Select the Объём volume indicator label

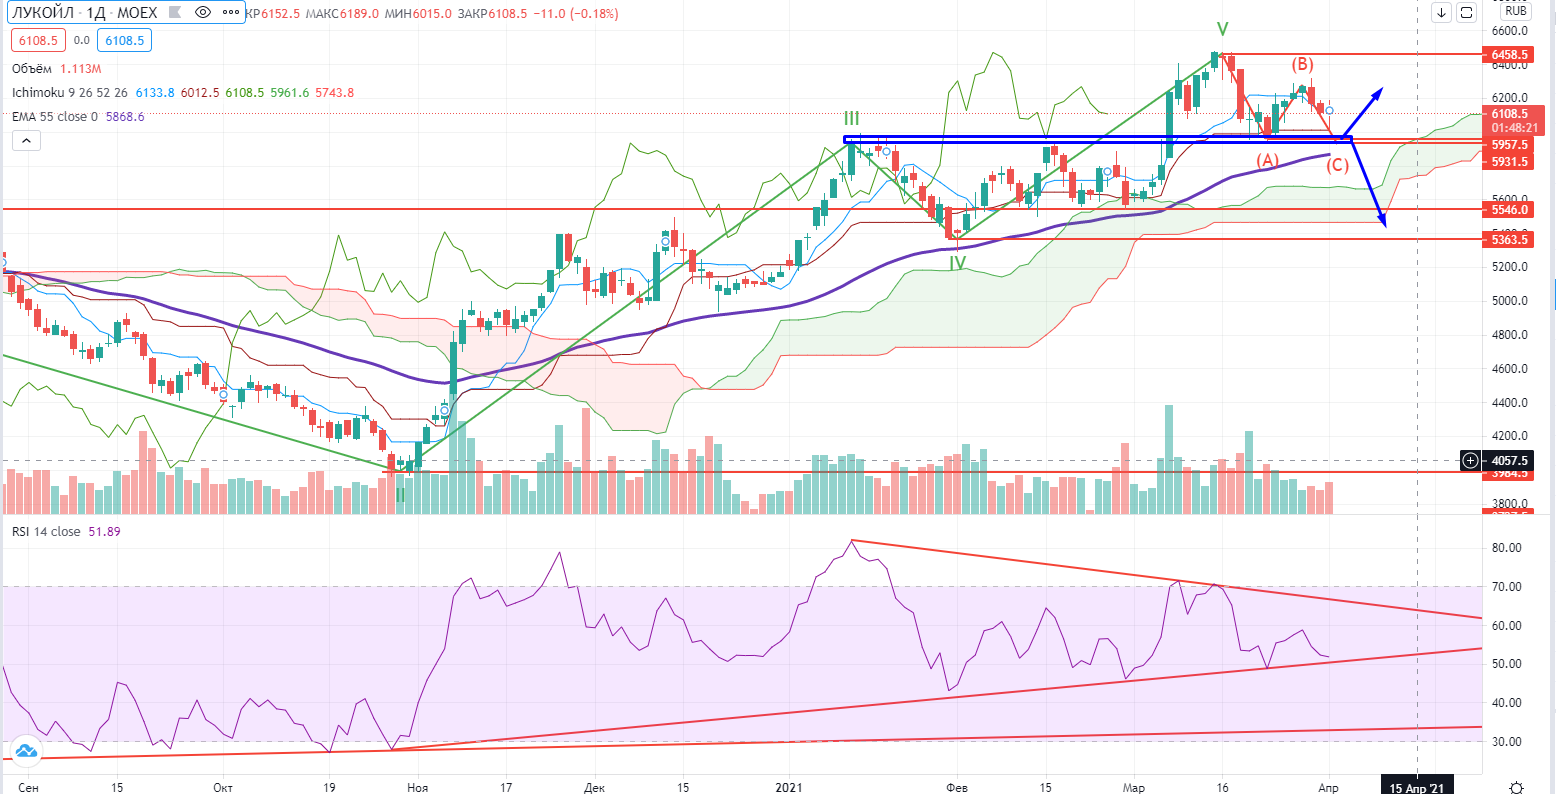pyautogui.click(x=33, y=69)
